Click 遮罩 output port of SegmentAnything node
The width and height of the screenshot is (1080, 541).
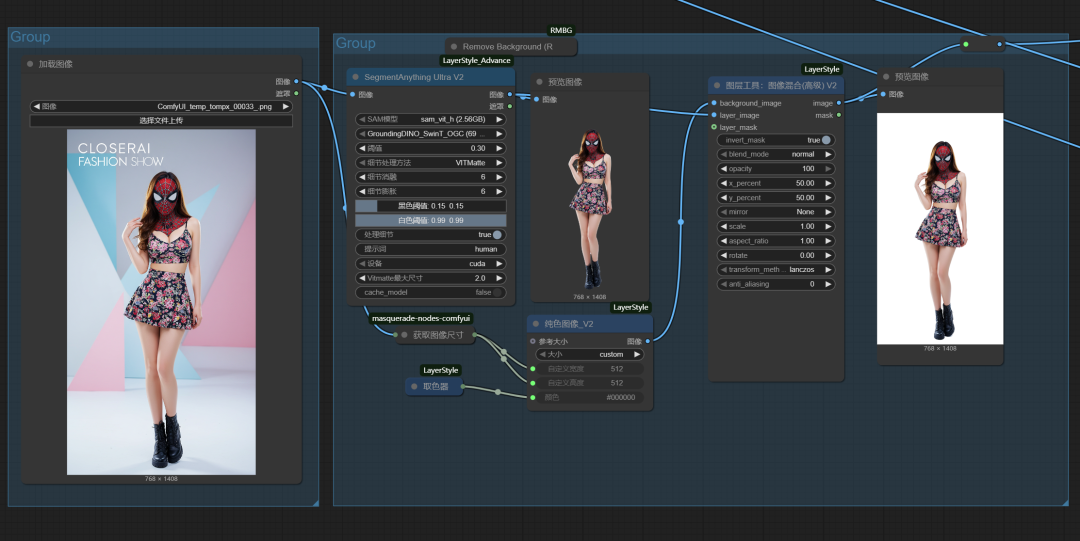pos(510,106)
